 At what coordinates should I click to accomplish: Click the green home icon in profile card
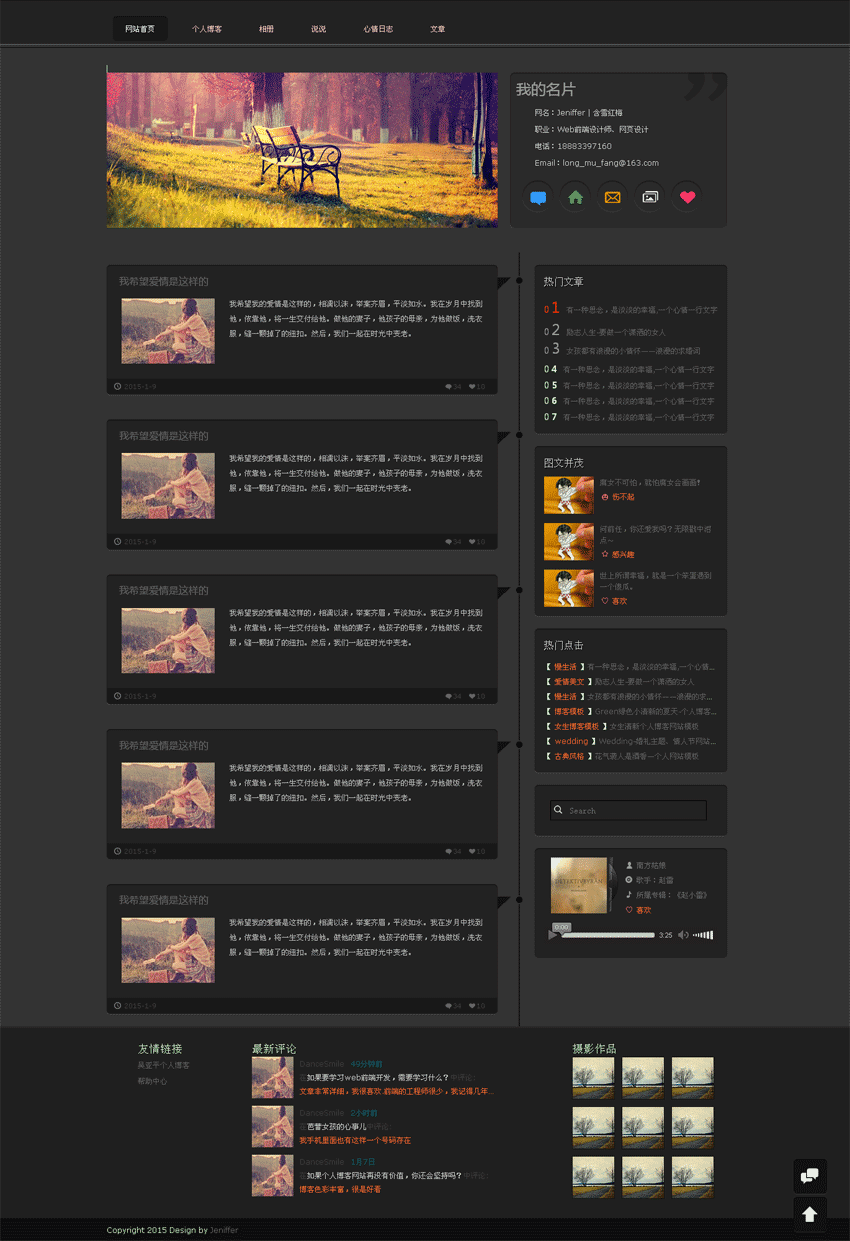[x=575, y=197]
